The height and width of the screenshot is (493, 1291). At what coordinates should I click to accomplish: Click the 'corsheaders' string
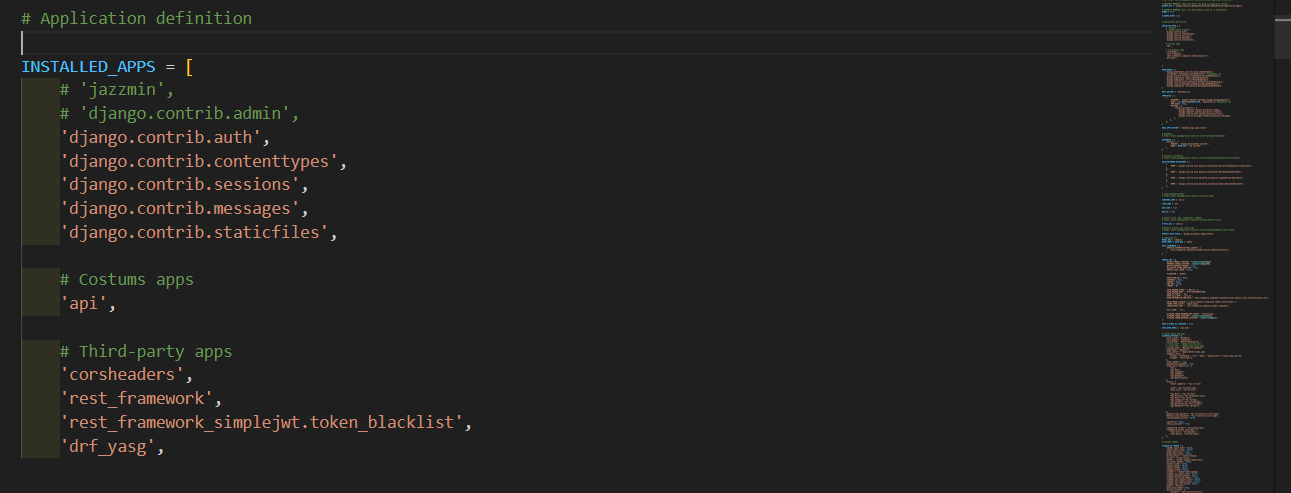pyautogui.click(x=121, y=375)
